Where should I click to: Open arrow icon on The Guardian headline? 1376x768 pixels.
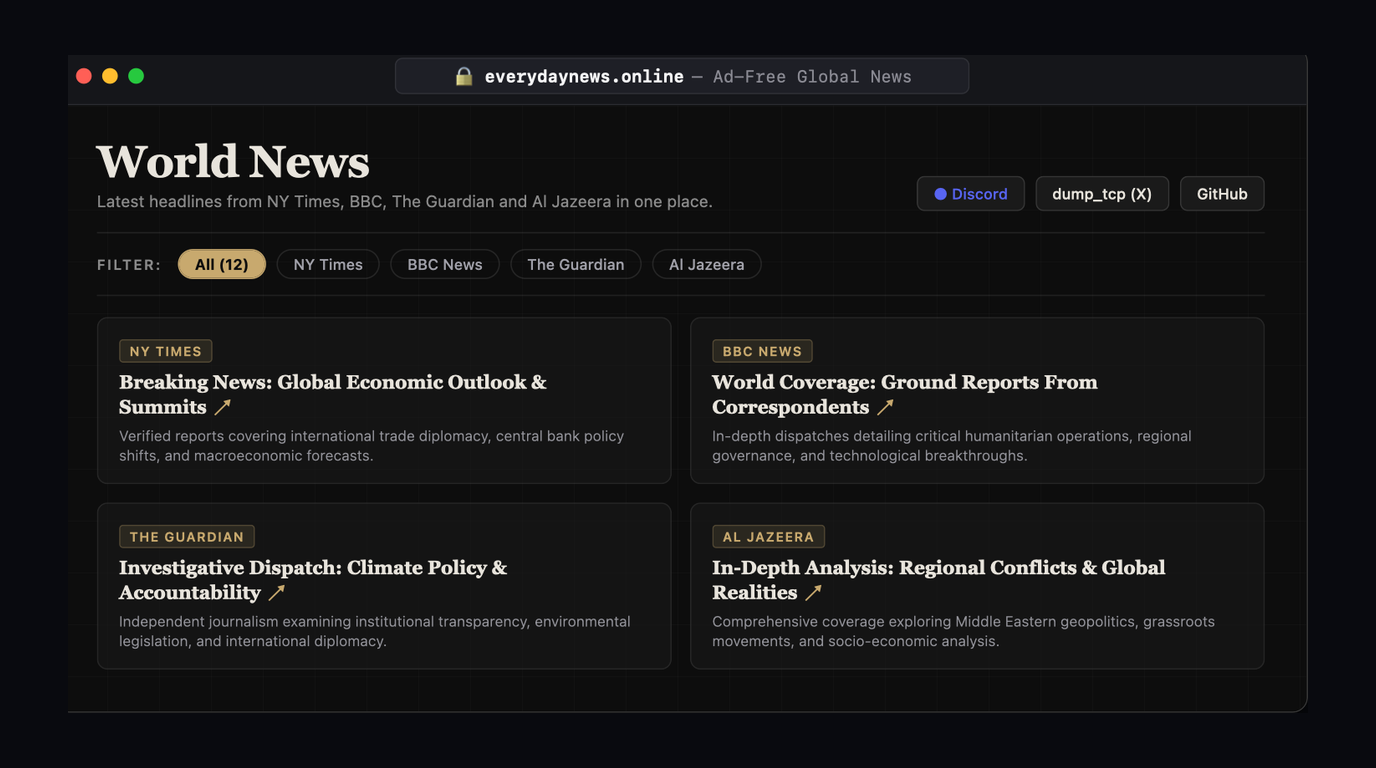pyautogui.click(x=277, y=593)
